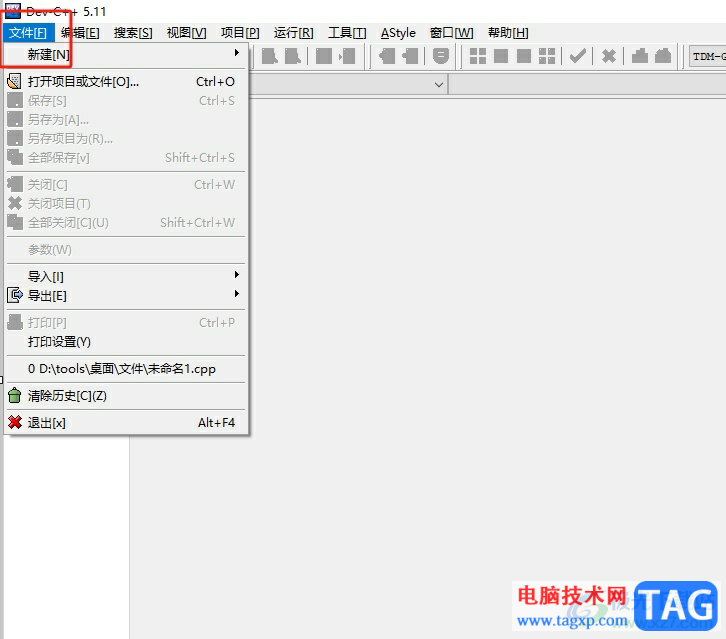Click the greyed 参数(W) menu entry

point(126,250)
